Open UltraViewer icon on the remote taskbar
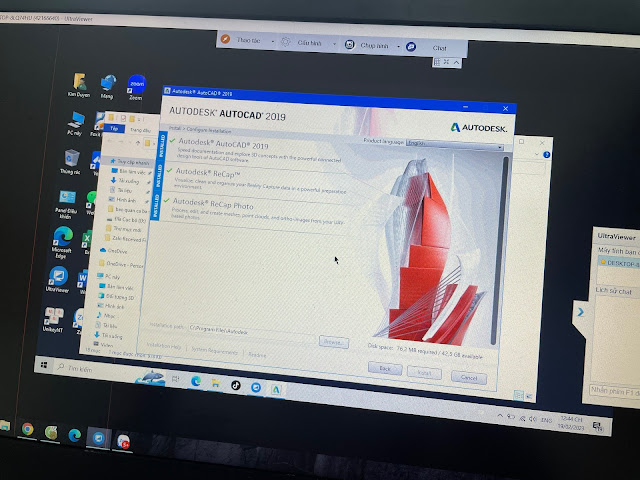Screen dimensions: 640x480 [x=256, y=387]
